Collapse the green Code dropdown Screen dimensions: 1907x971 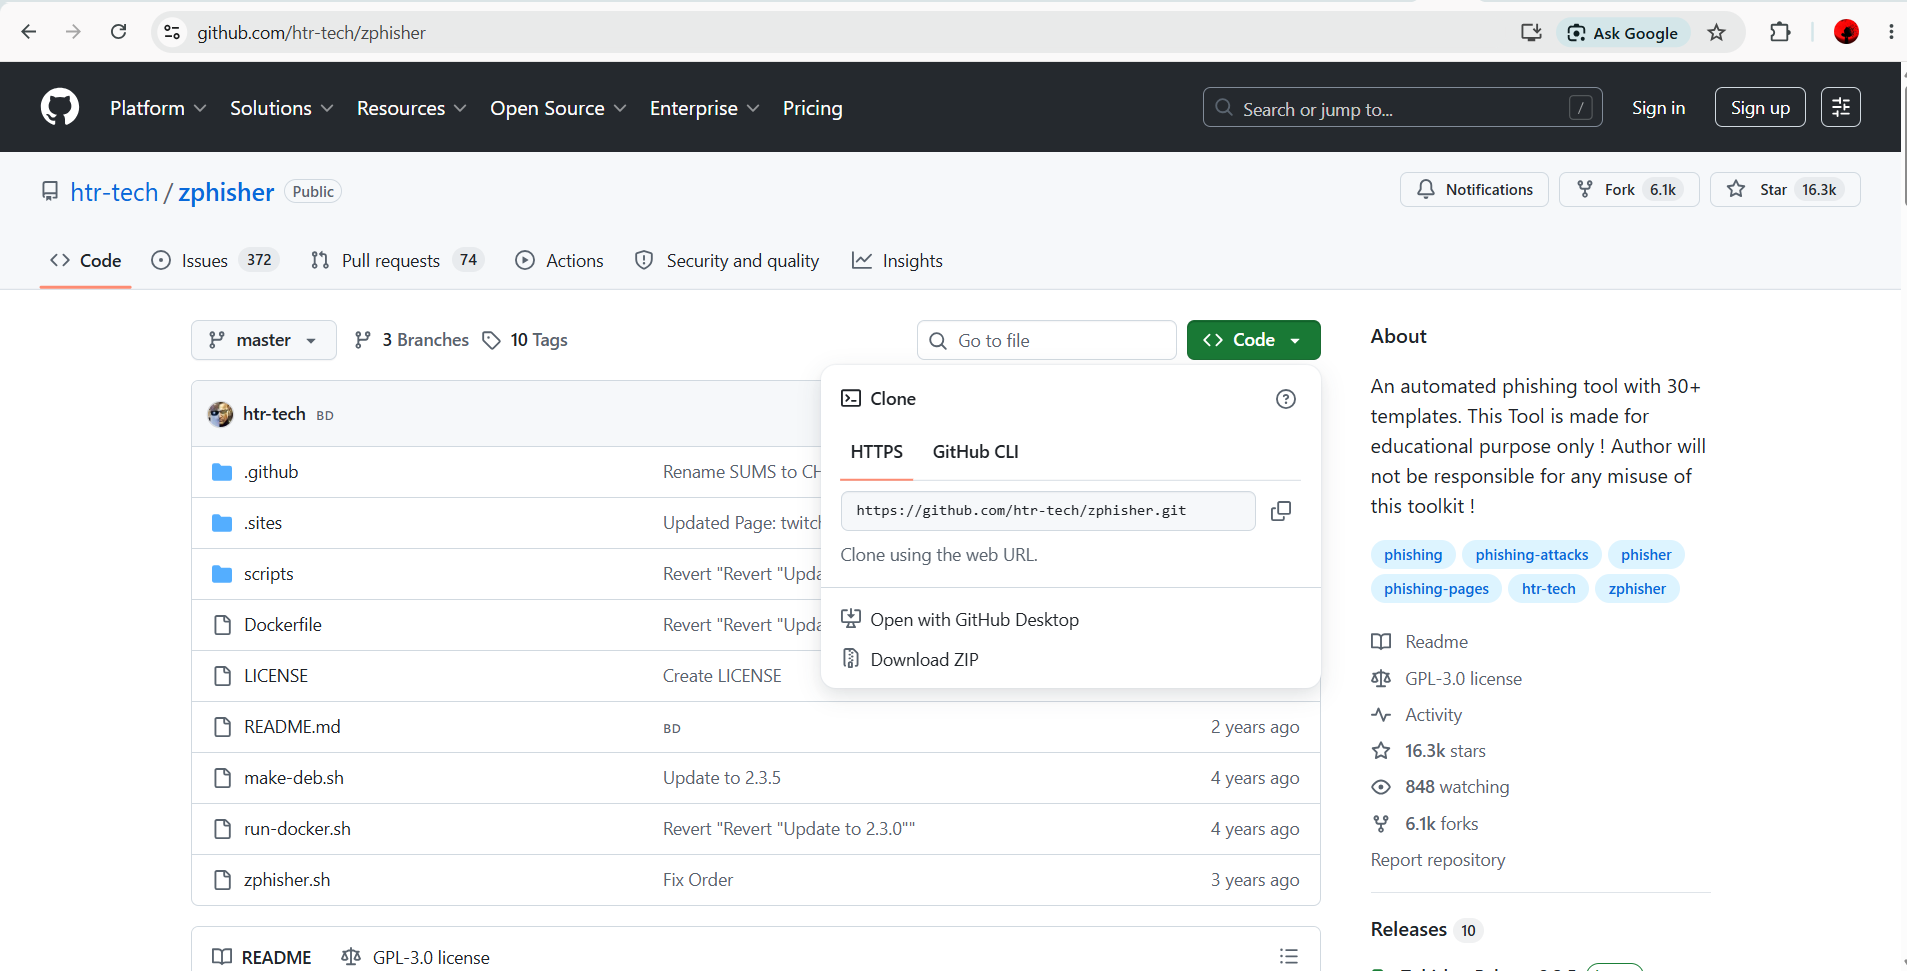coord(1253,340)
